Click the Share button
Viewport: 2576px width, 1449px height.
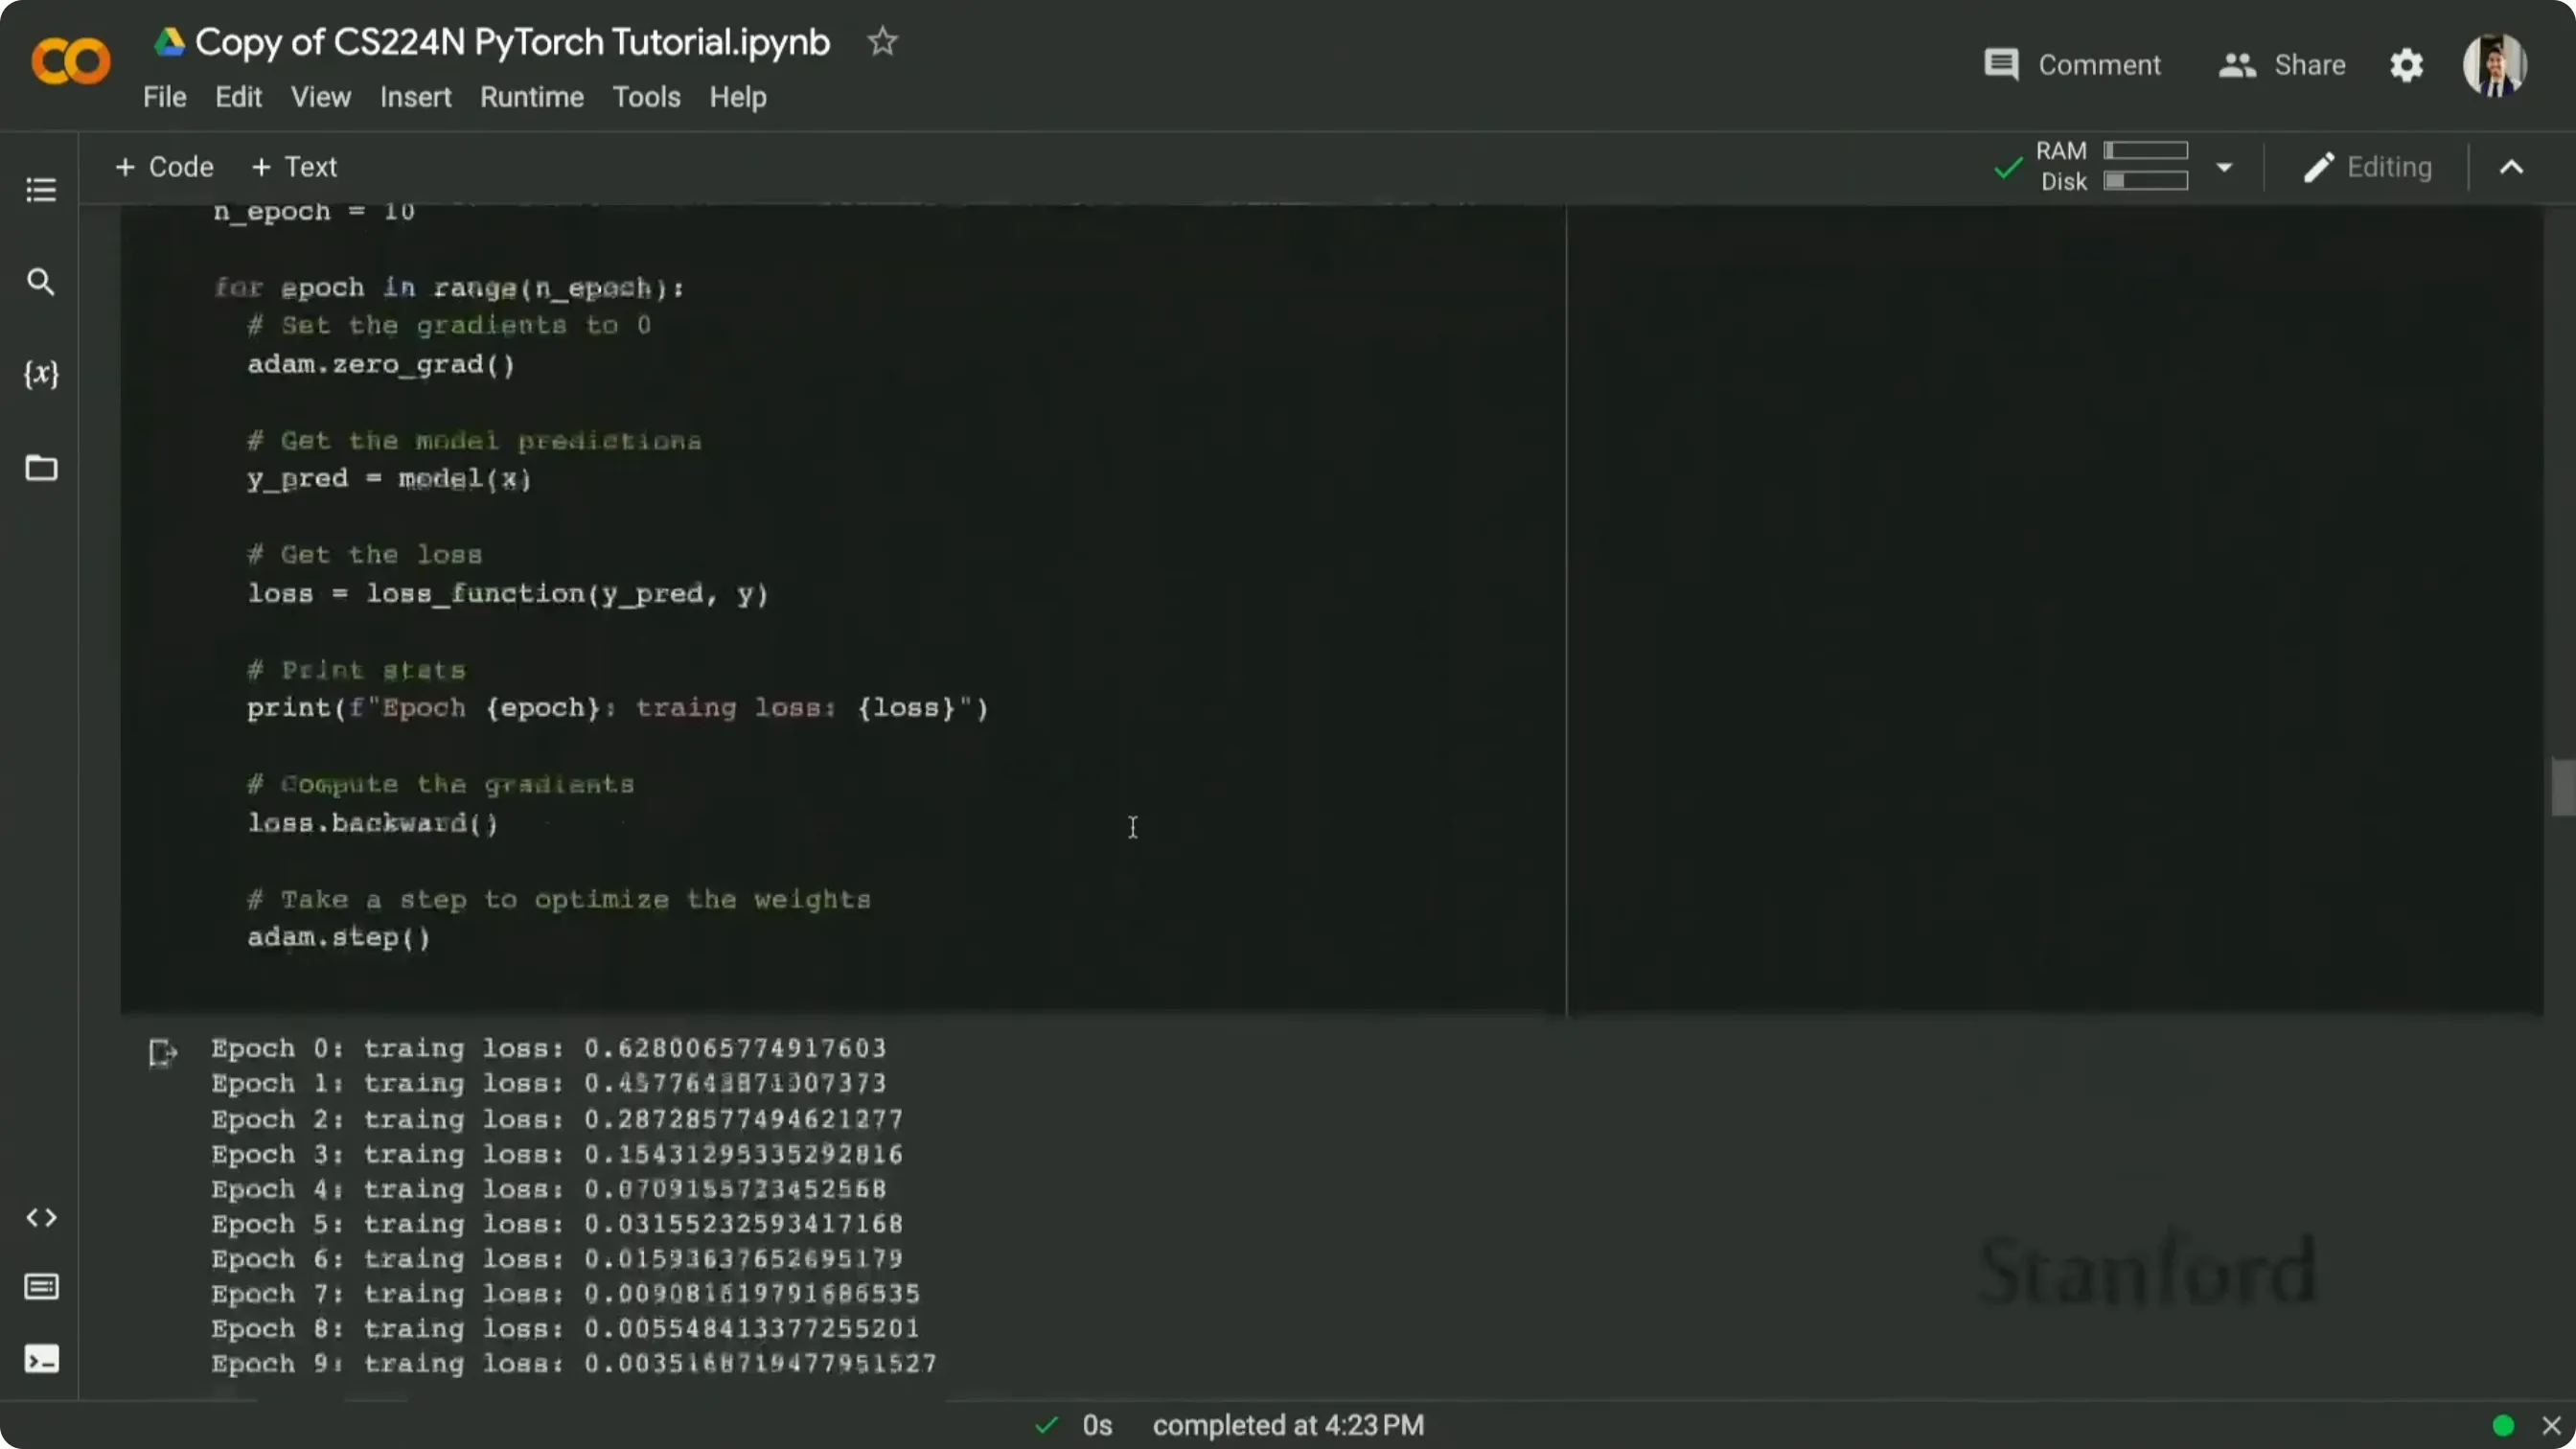point(2282,65)
